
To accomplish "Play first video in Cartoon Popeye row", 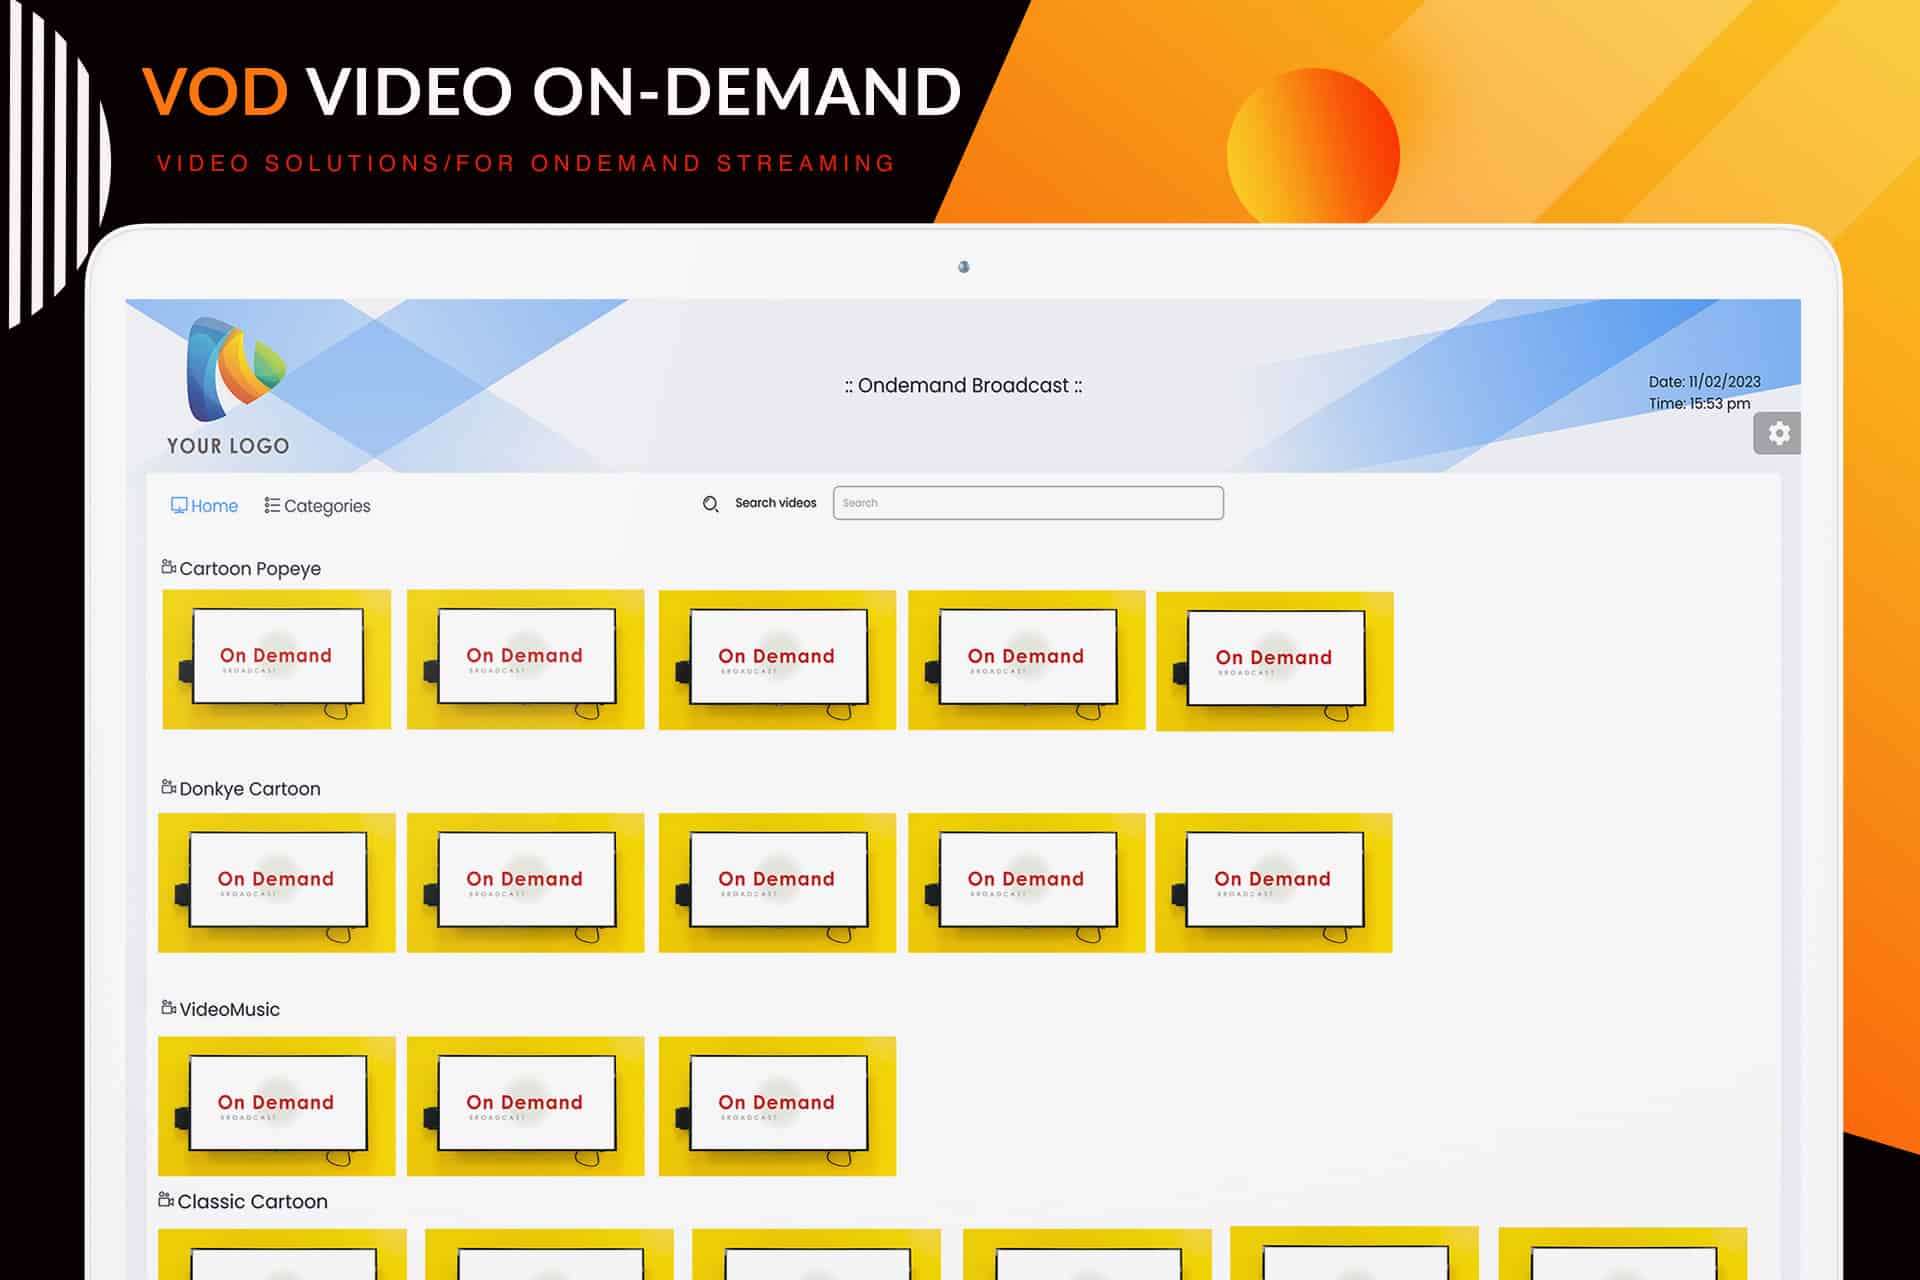I will pos(277,659).
